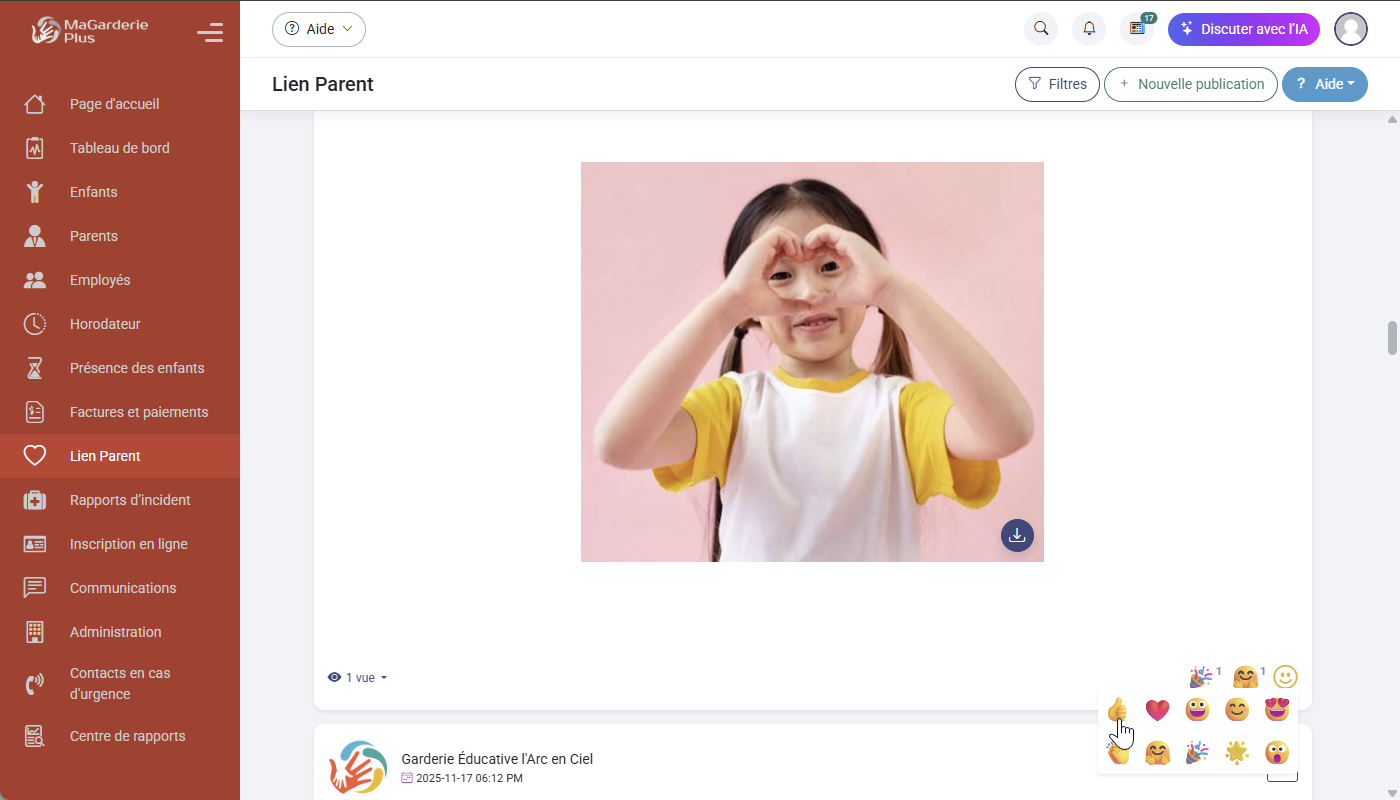Choose the heart-eyes emoji reaction
The width and height of the screenshot is (1400, 800).
(1277, 710)
